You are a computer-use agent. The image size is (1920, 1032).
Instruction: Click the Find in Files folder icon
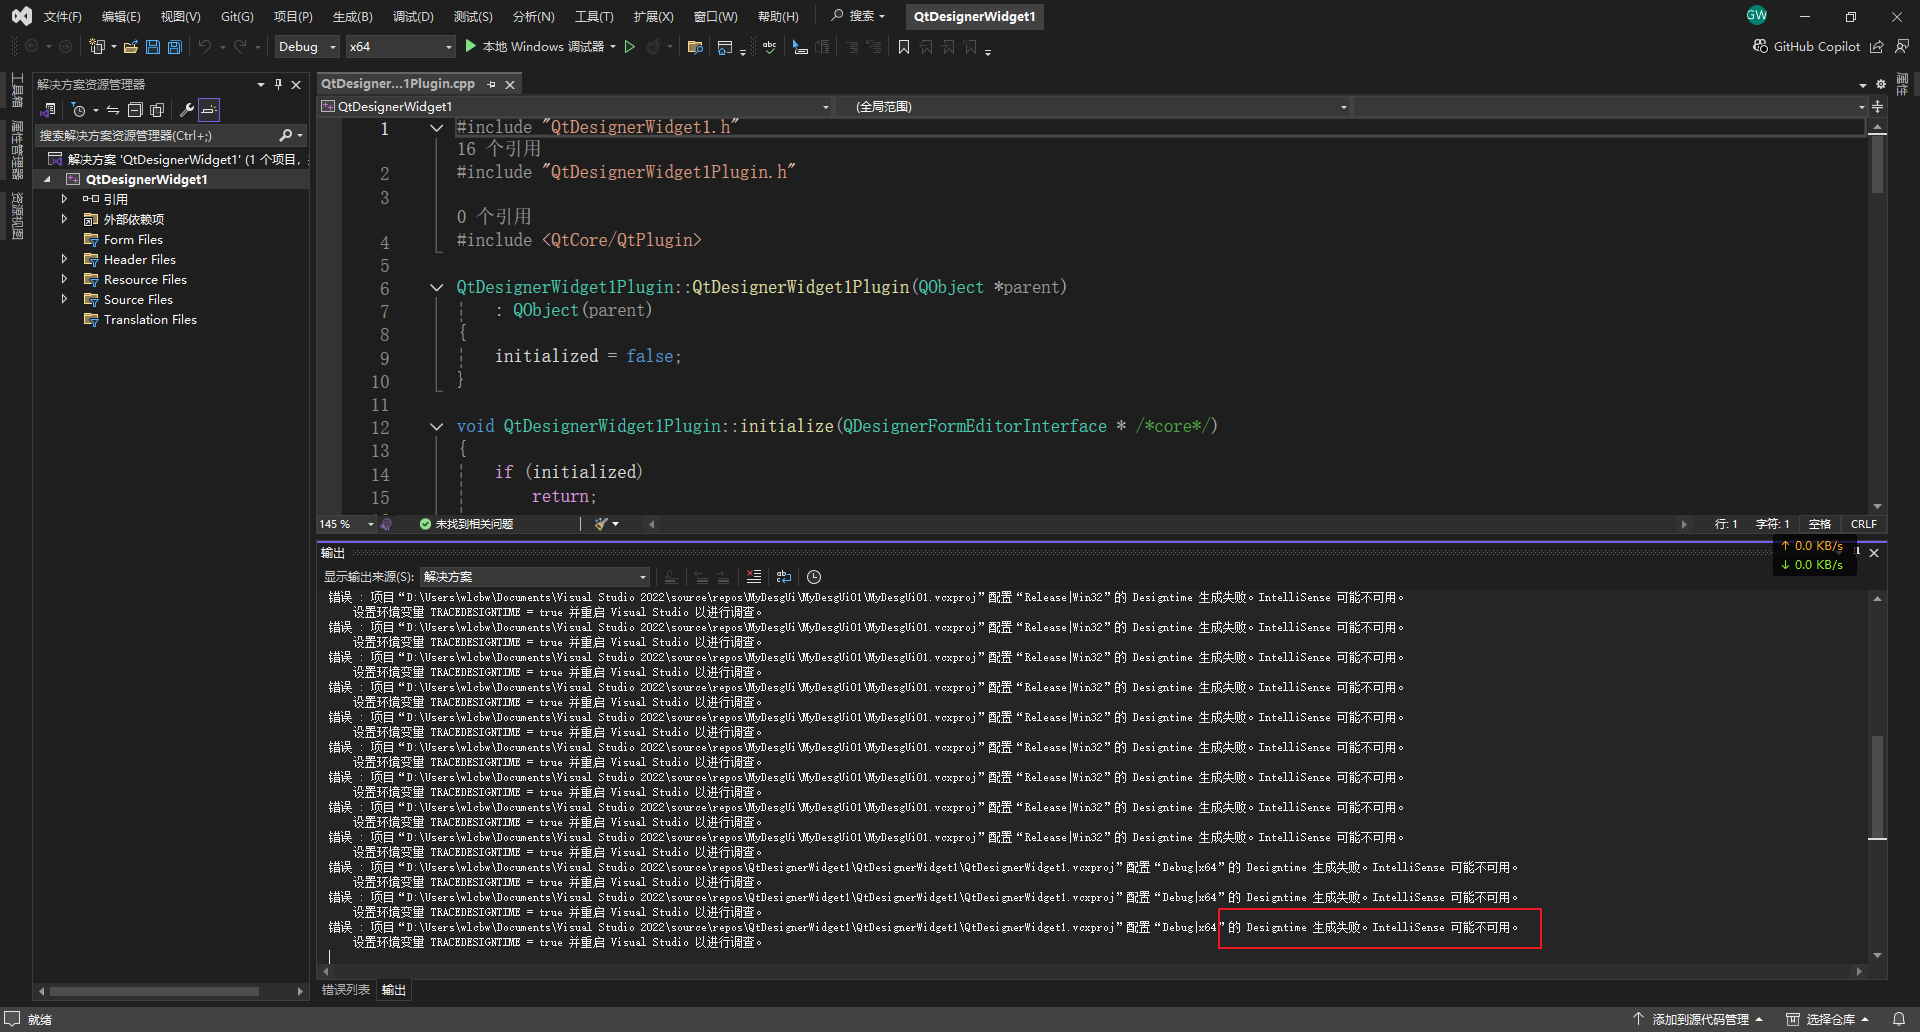(x=696, y=46)
